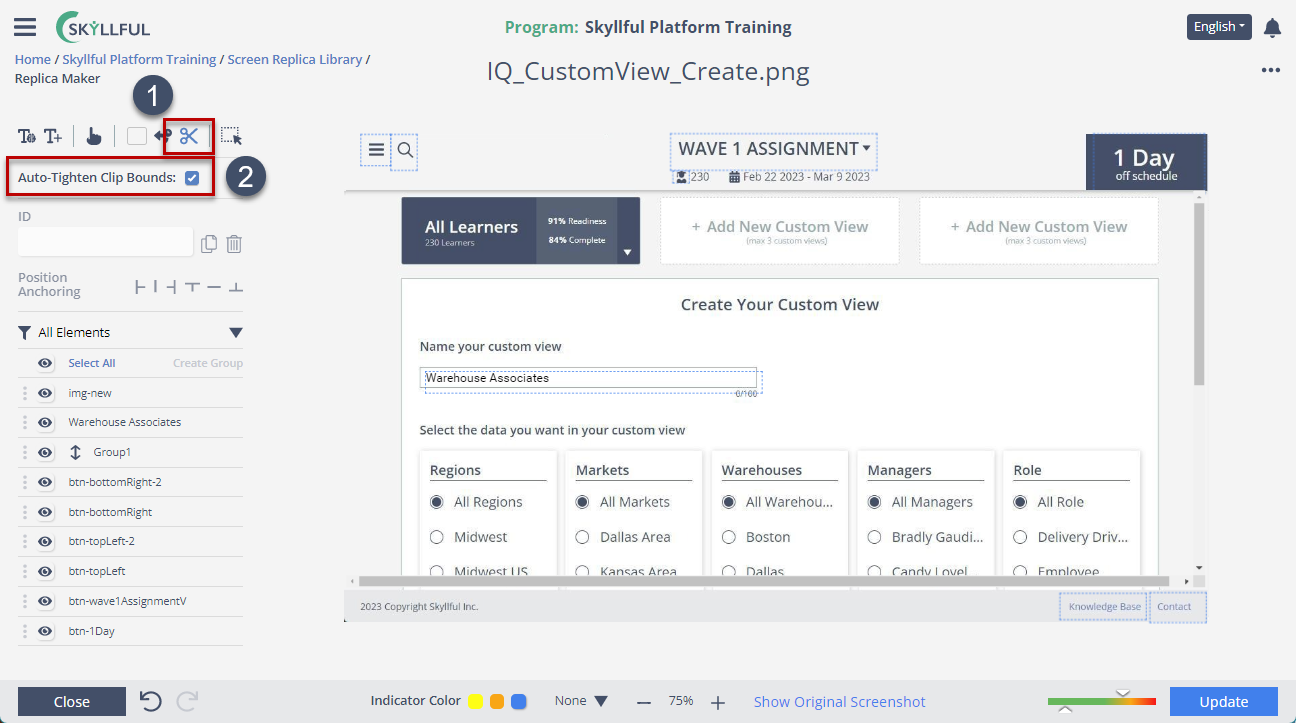Image resolution: width=1296 pixels, height=723 pixels.
Task: Select the All Regions radio button
Action: 436,502
